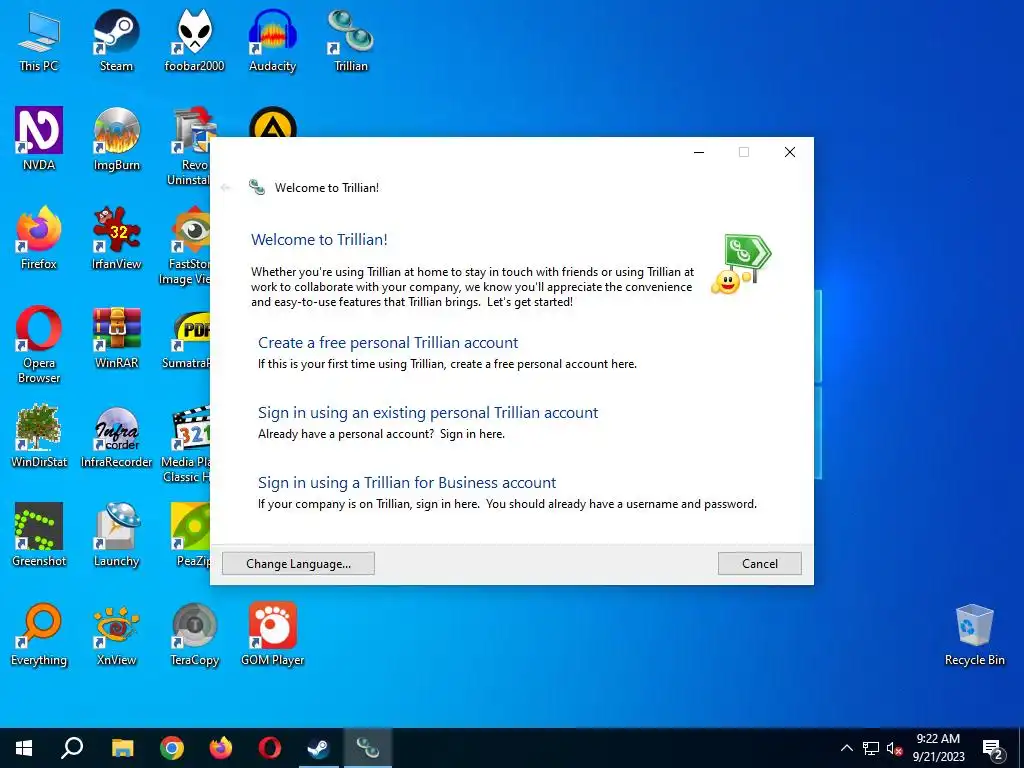Show hidden system tray icons

tap(846, 748)
